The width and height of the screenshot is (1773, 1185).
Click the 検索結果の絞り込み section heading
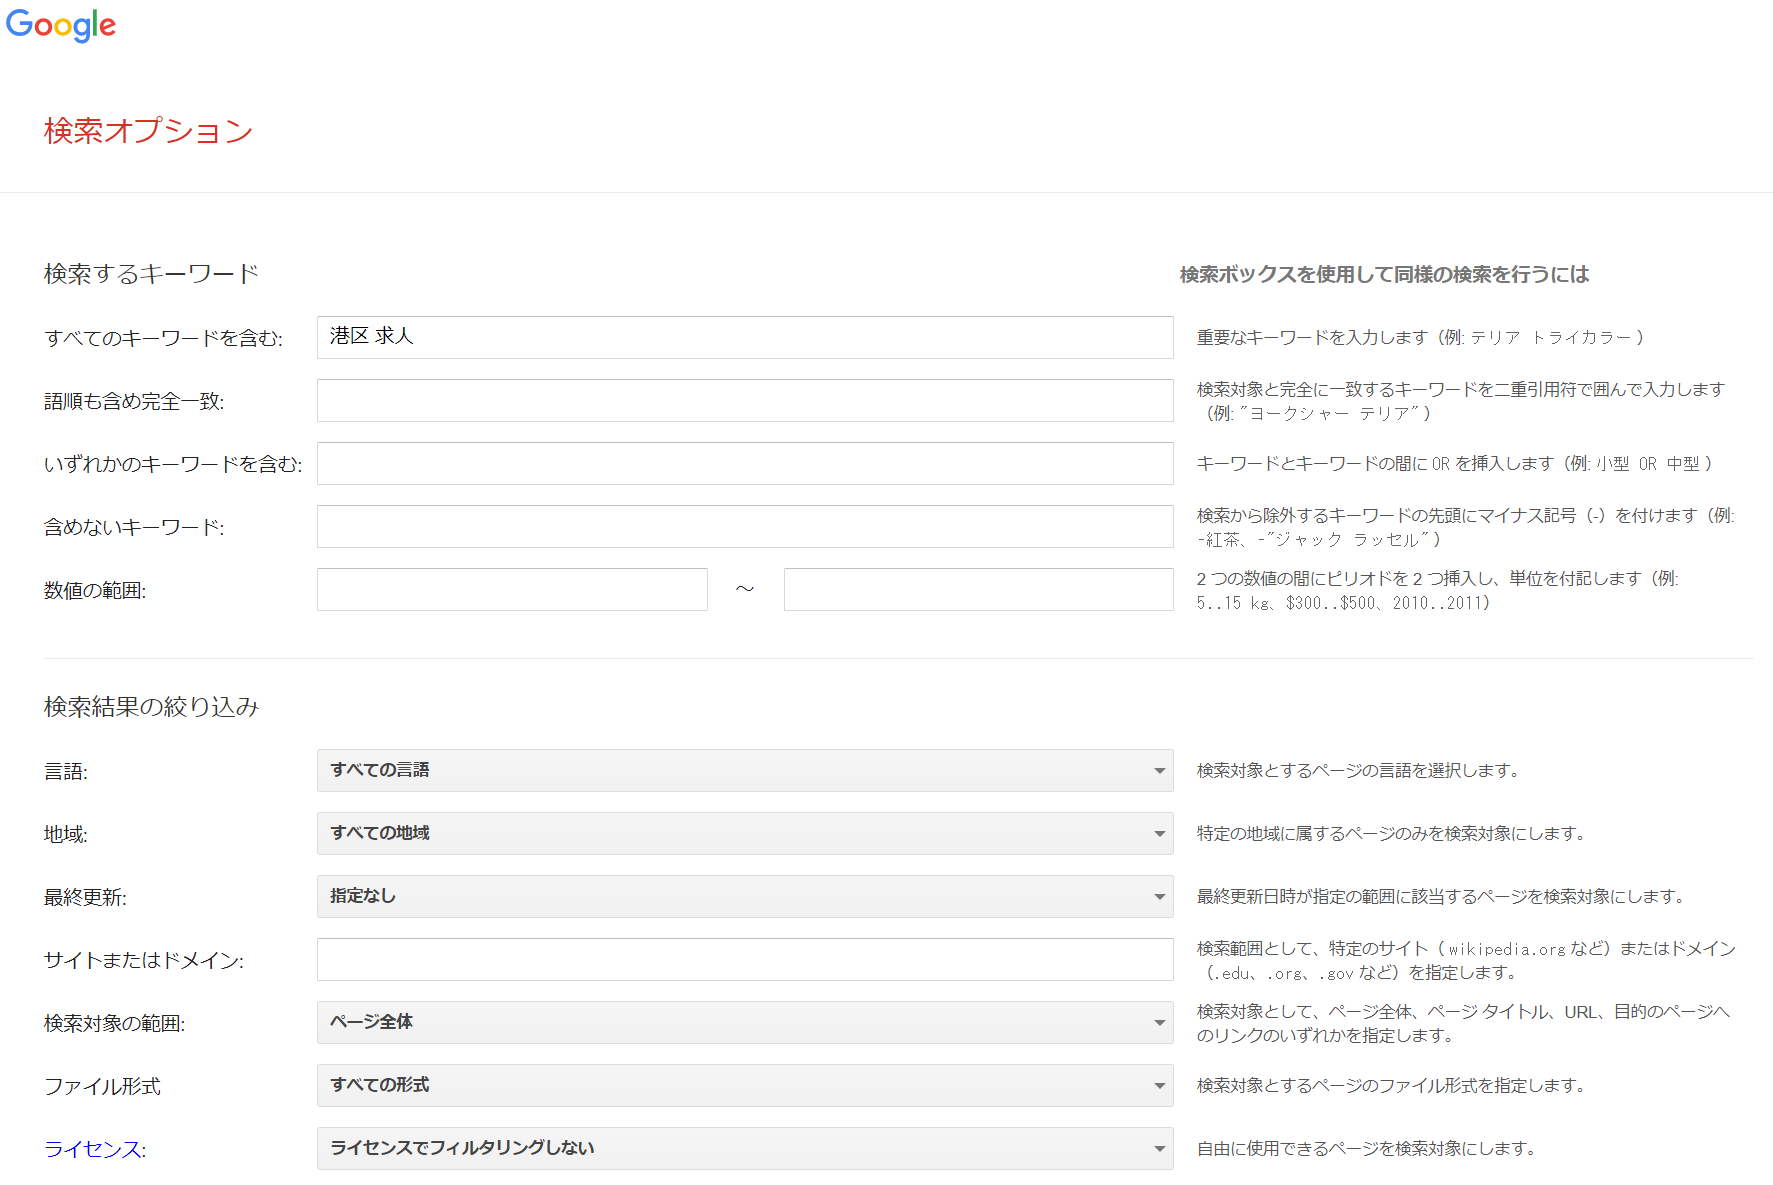click(x=151, y=707)
